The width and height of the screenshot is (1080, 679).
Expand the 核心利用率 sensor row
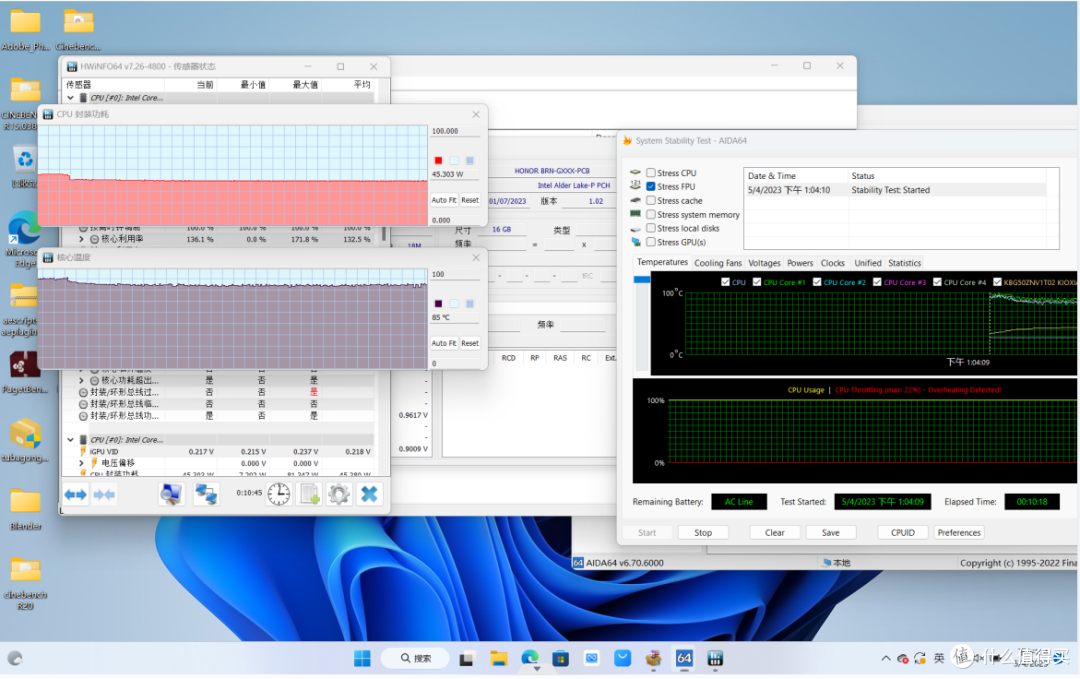82,239
